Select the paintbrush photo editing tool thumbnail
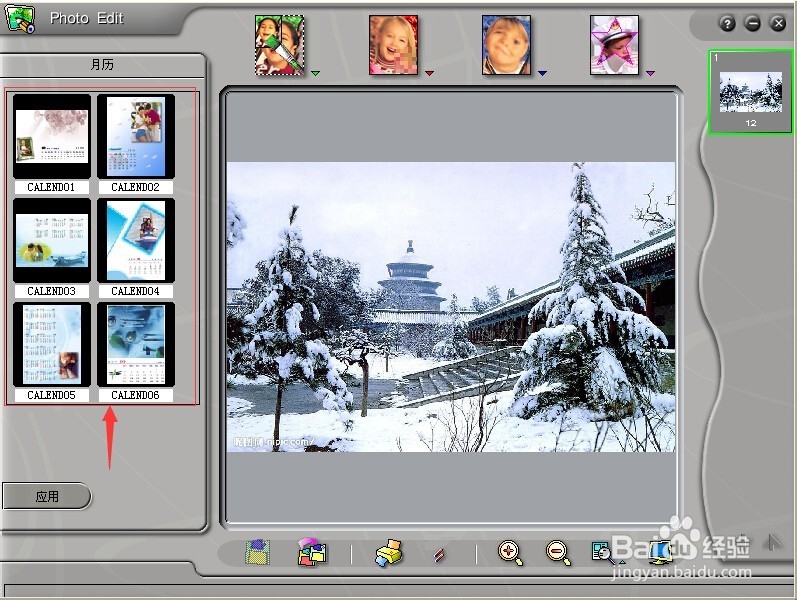The height and width of the screenshot is (600, 797). point(280,45)
